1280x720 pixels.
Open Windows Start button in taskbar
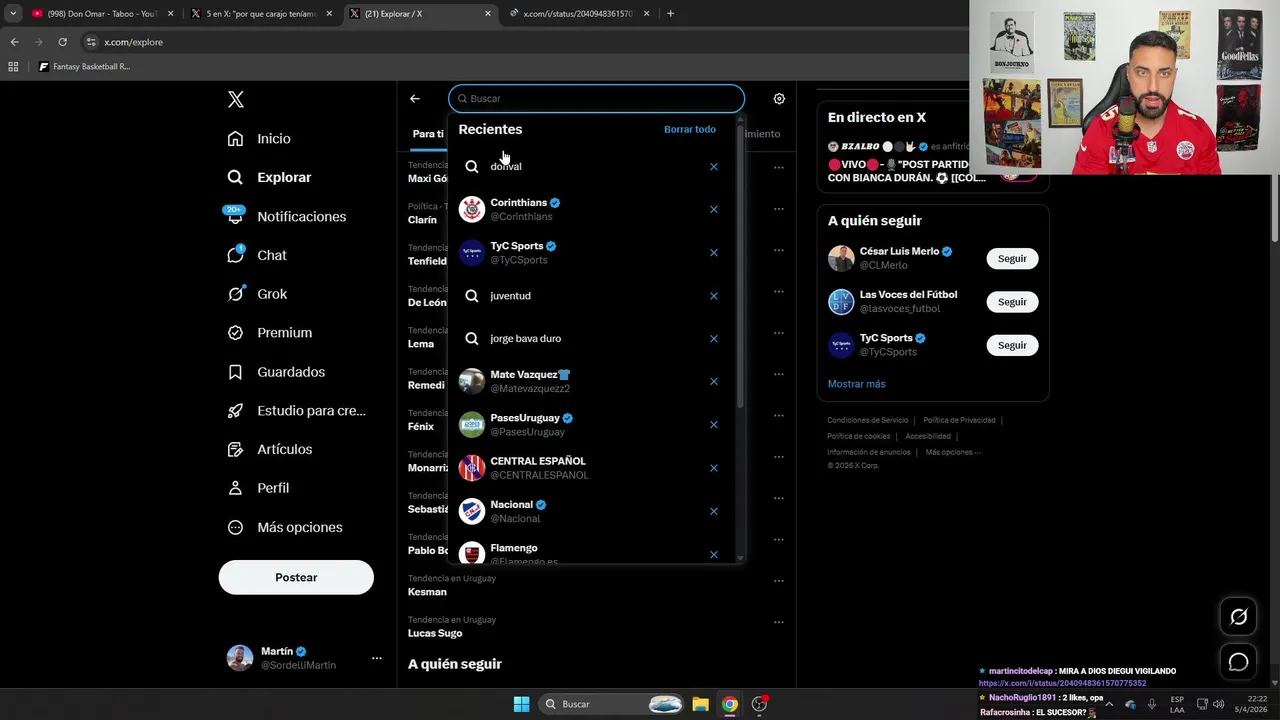tap(521, 704)
